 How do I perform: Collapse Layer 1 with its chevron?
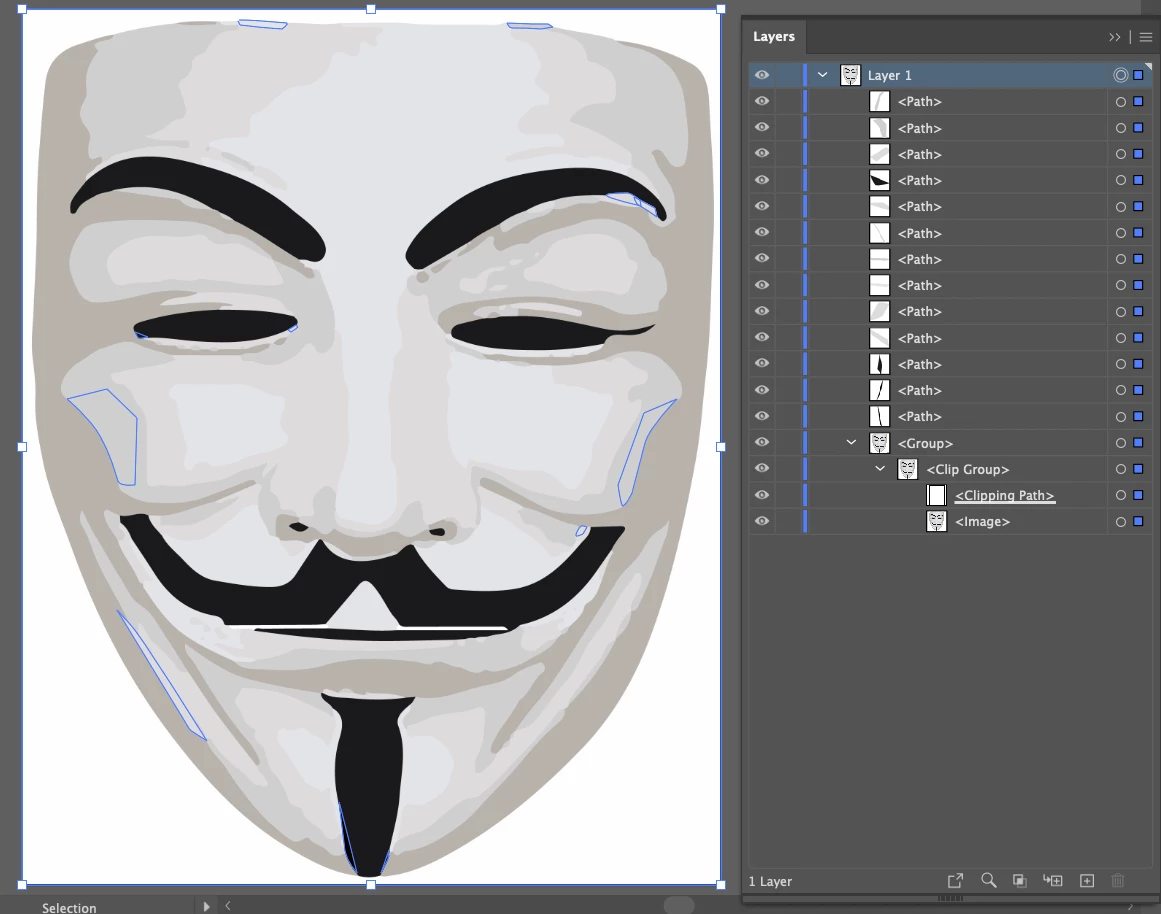click(x=823, y=75)
